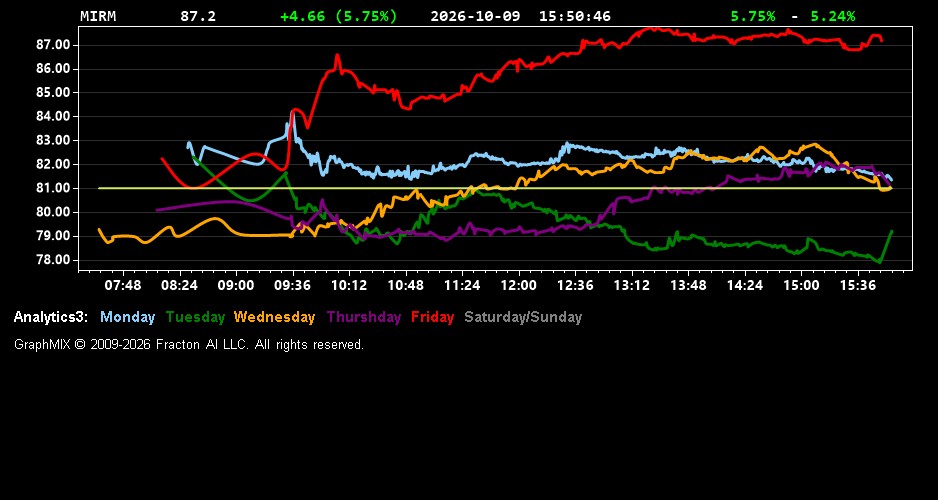938x500 pixels.
Task: Click the GraphMIX copyright notice
Action: point(189,345)
